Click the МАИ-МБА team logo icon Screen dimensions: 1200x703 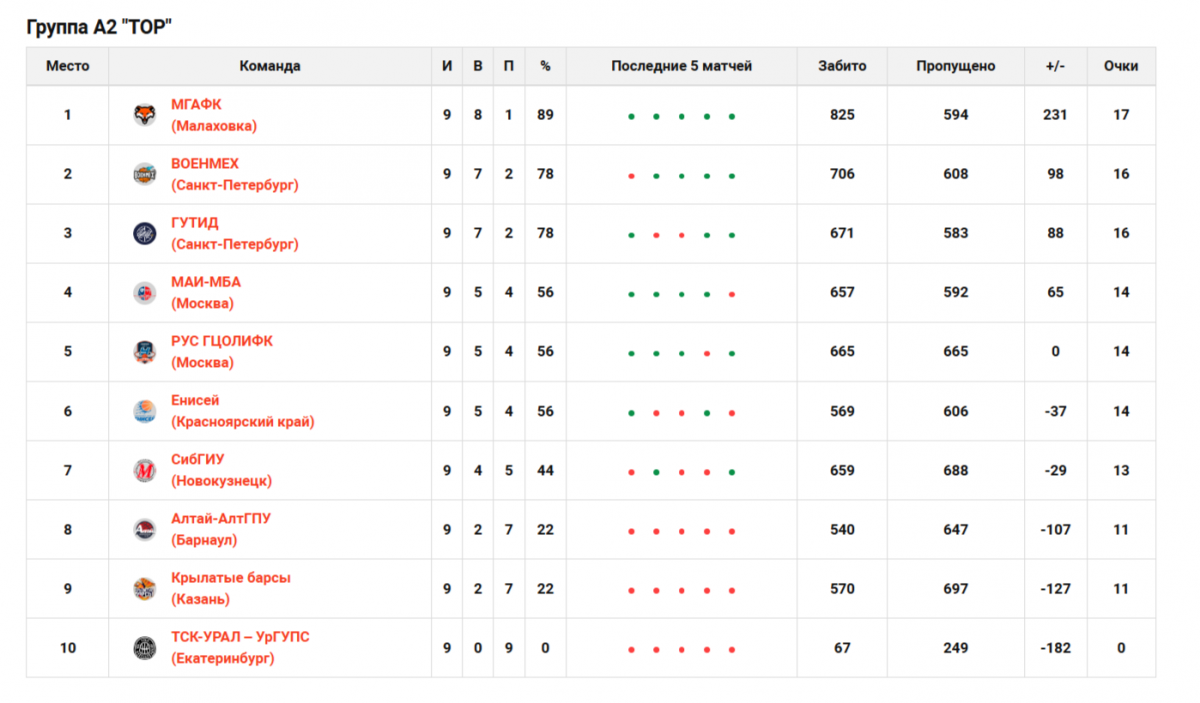point(145,293)
